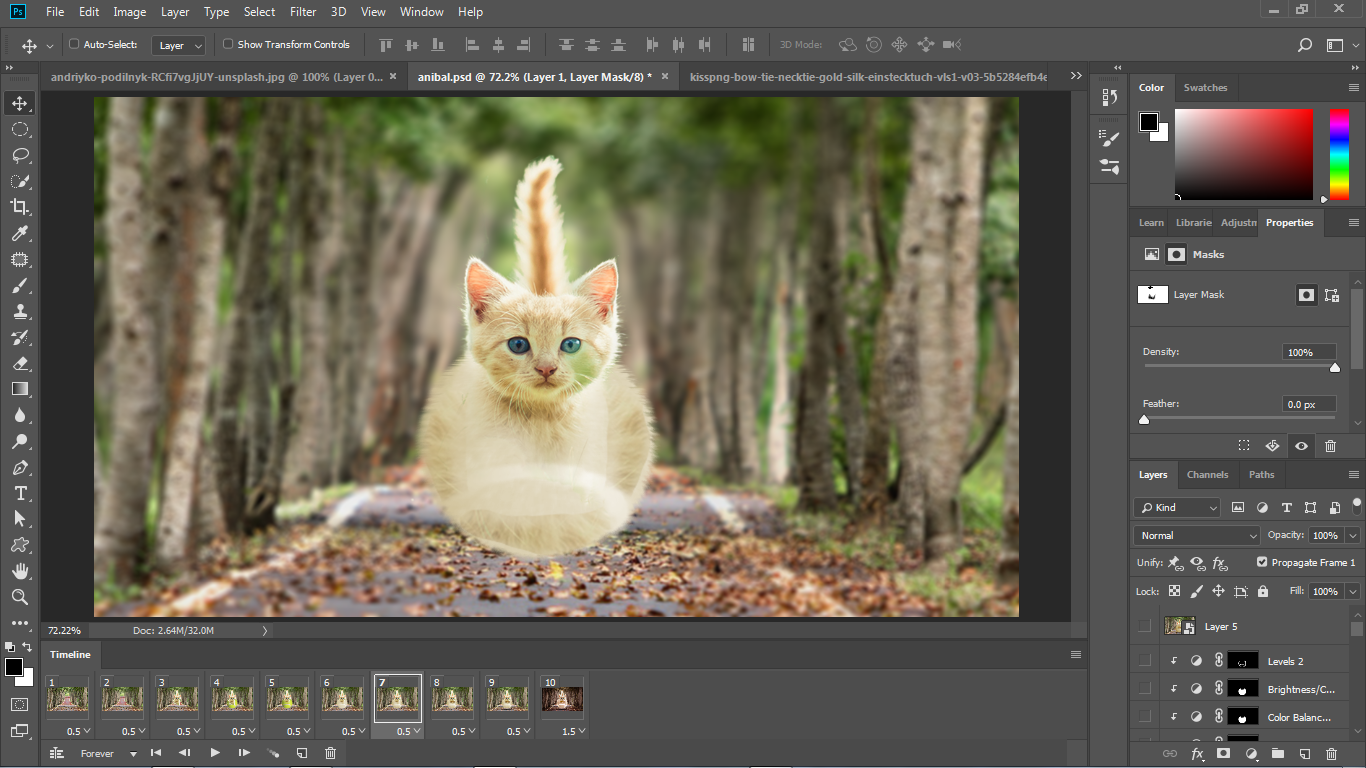Switch to the Channels tab

(1207, 475)
